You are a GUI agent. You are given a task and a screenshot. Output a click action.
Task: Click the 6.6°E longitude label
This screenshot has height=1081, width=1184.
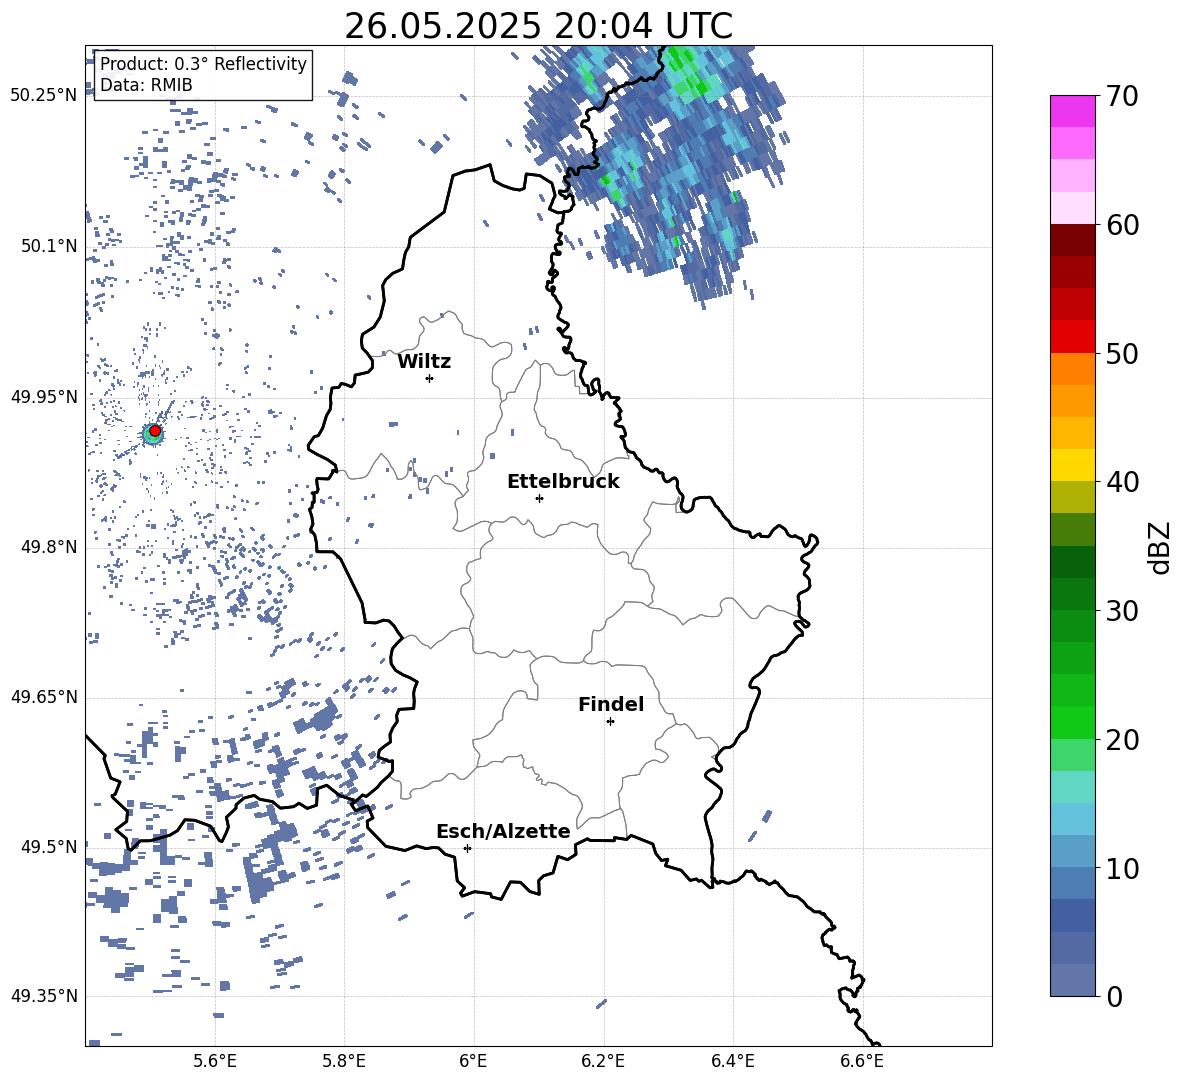[862, 1061]
